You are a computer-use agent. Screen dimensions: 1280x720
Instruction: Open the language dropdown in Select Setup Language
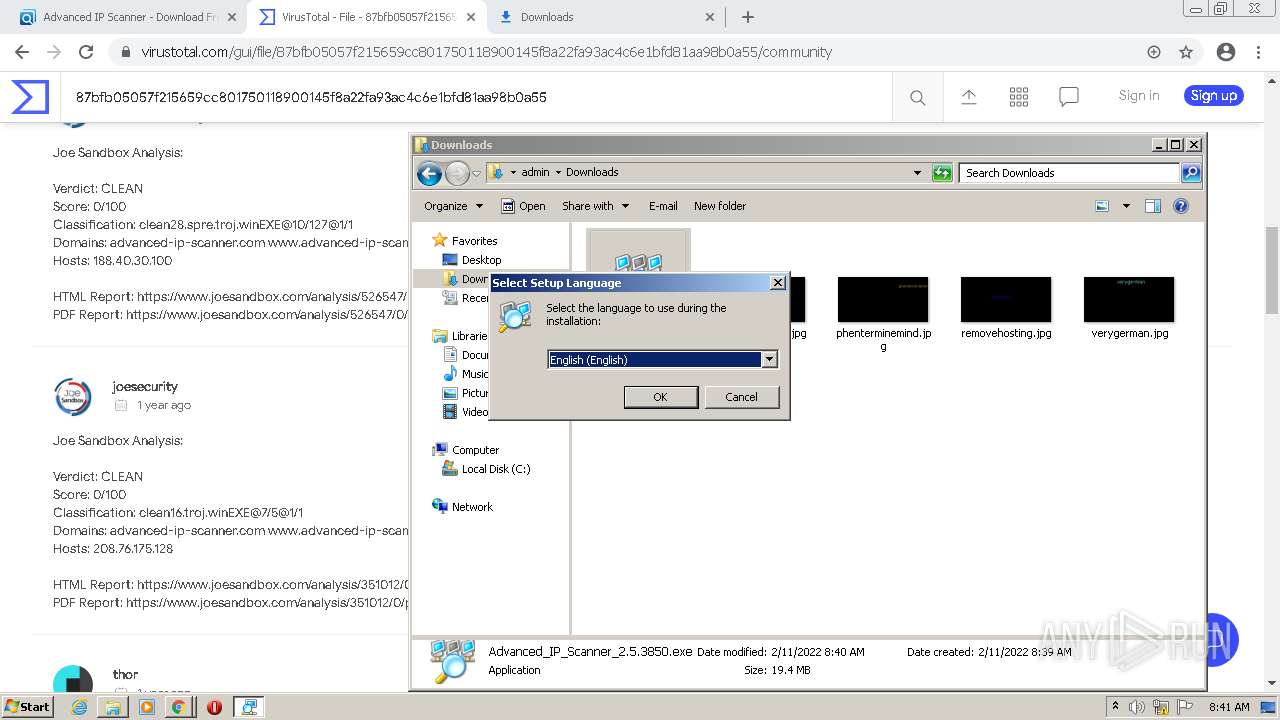(769, 359)
